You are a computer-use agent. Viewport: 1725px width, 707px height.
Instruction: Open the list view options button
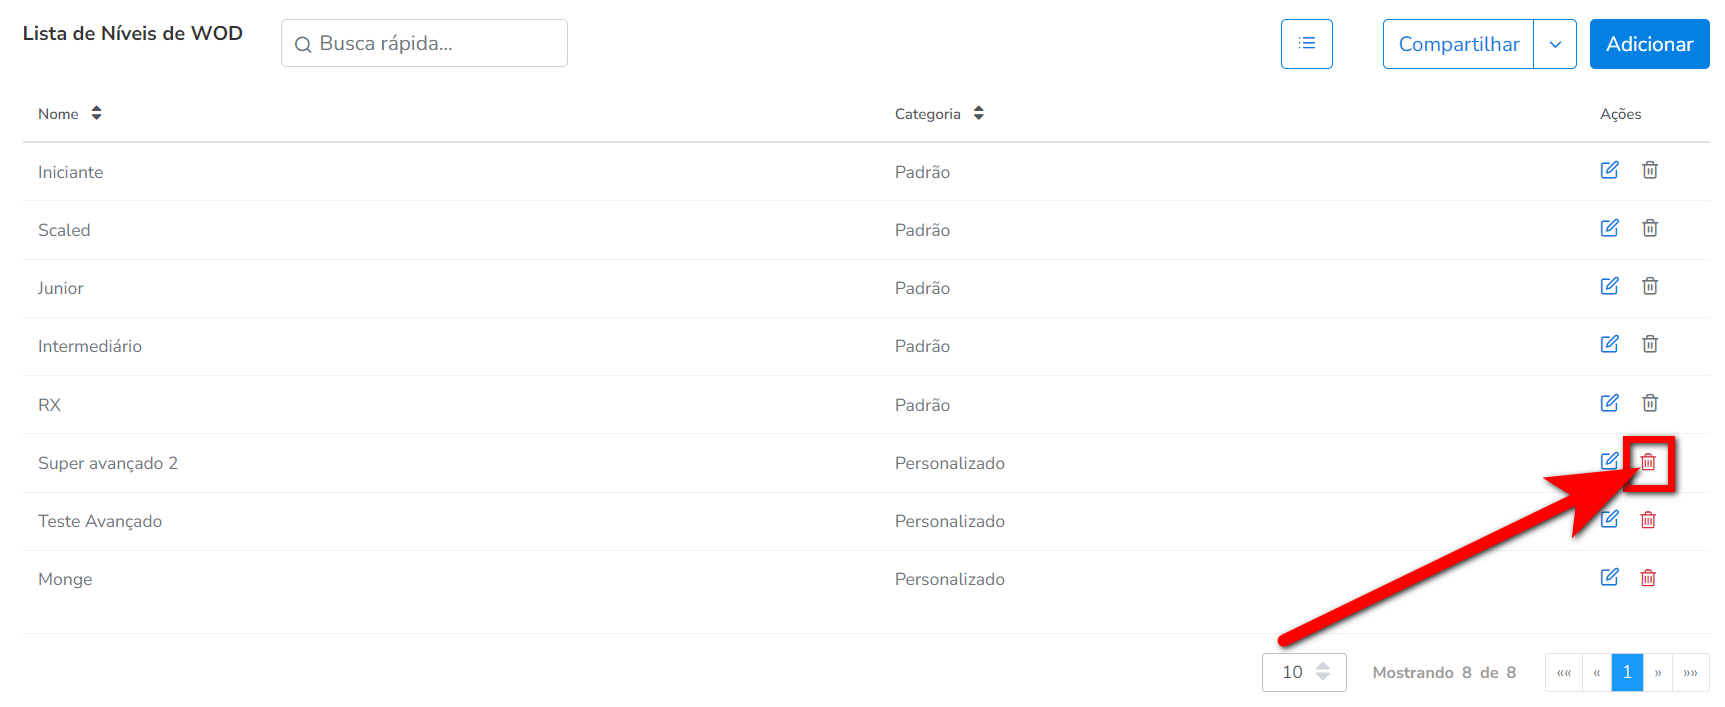[x=1306, y=44]
